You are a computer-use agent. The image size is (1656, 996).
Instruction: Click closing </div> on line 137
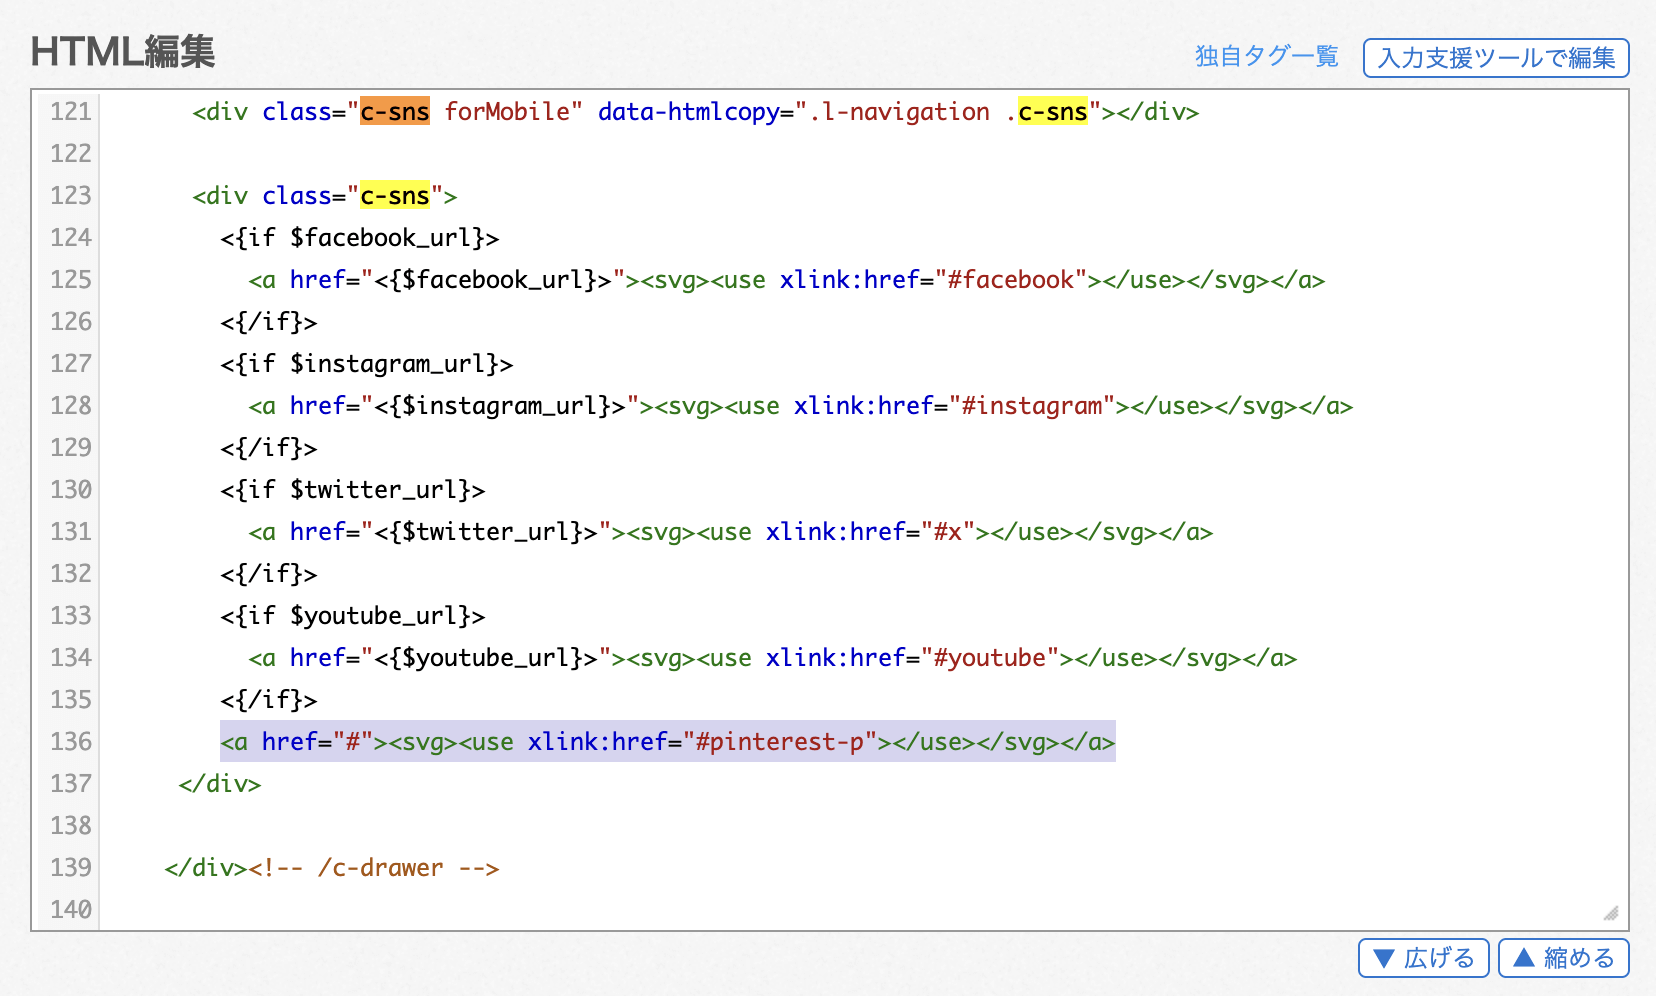(220, 784)
